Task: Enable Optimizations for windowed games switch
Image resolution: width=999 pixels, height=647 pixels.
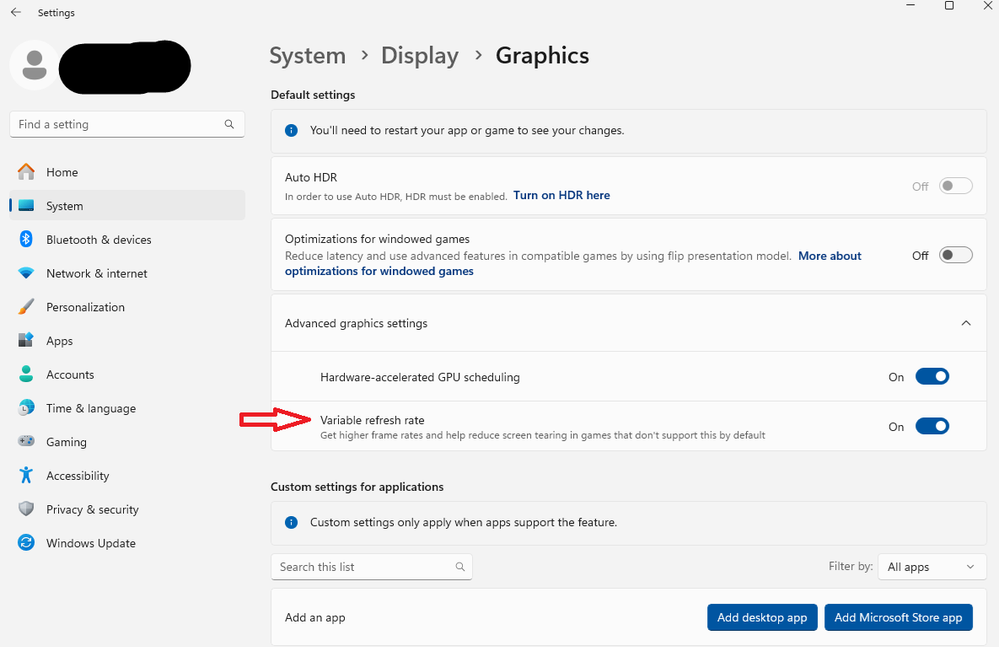Action: pos(956,255)
